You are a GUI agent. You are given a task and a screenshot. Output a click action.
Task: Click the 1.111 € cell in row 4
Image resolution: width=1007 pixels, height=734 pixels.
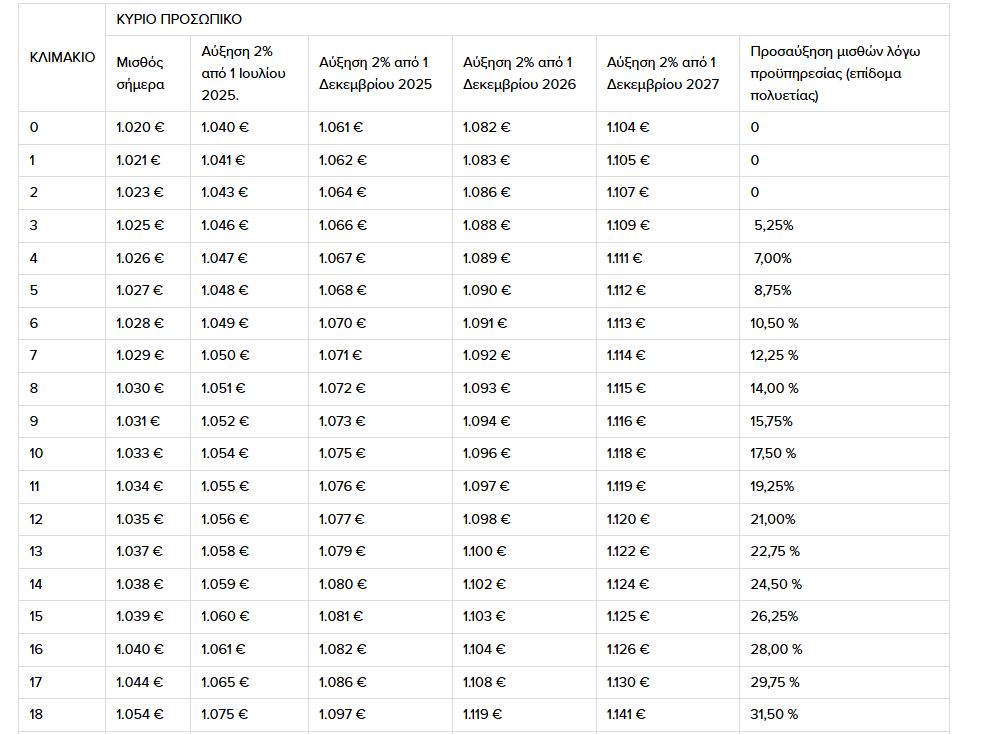pos(624,258)
